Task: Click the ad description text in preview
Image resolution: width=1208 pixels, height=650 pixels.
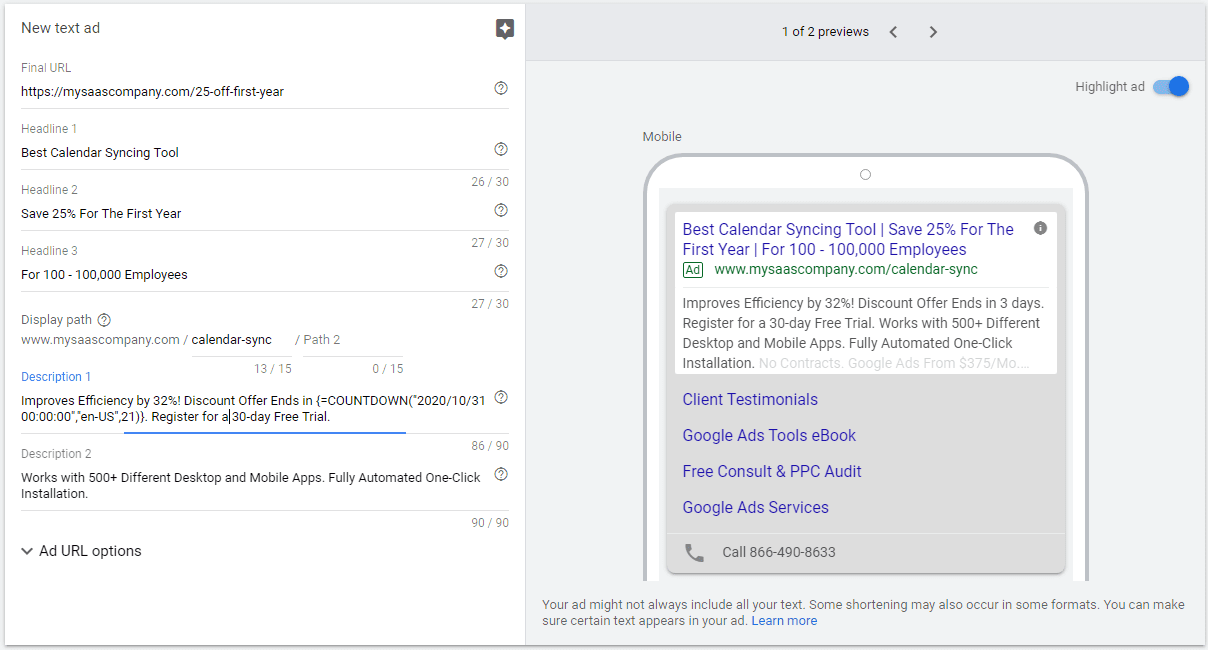Action: point(862,332)
